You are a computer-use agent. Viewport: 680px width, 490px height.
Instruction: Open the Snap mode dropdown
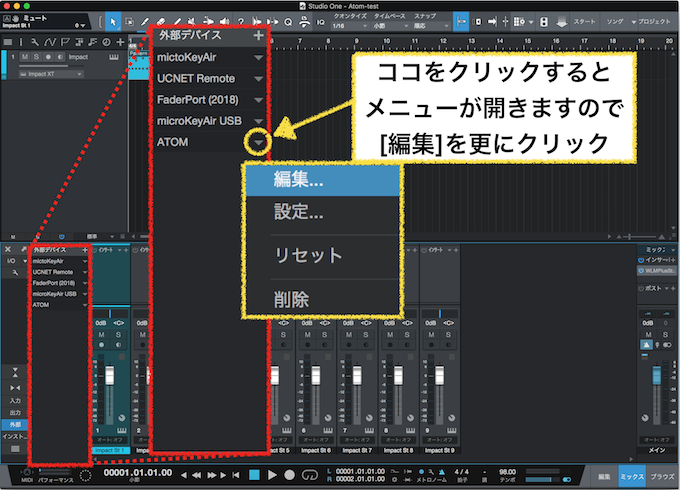[431, 26]
